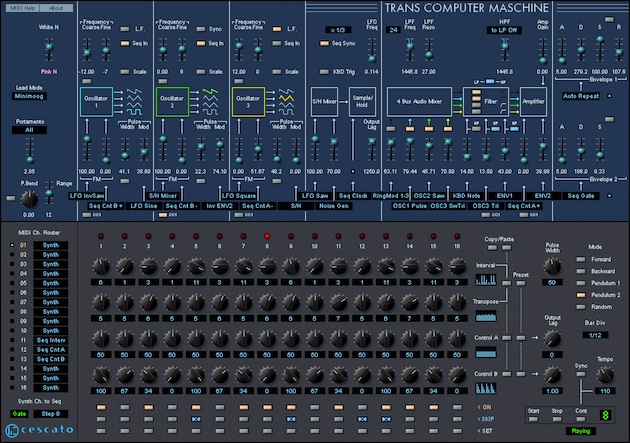The height and width of the screenshot is (443, 630).
Task: Click the Cescato logo icon
Action: tap(12, 431)
